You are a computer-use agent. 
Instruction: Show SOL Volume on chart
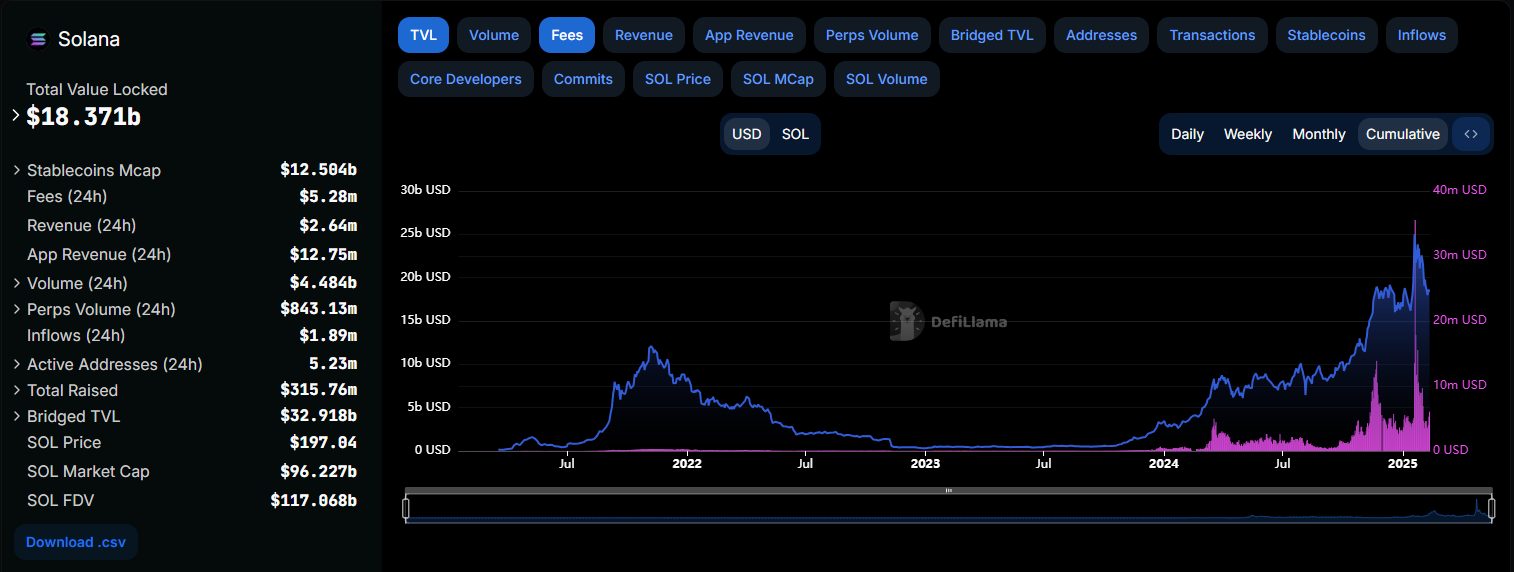[x=887, y=79]
